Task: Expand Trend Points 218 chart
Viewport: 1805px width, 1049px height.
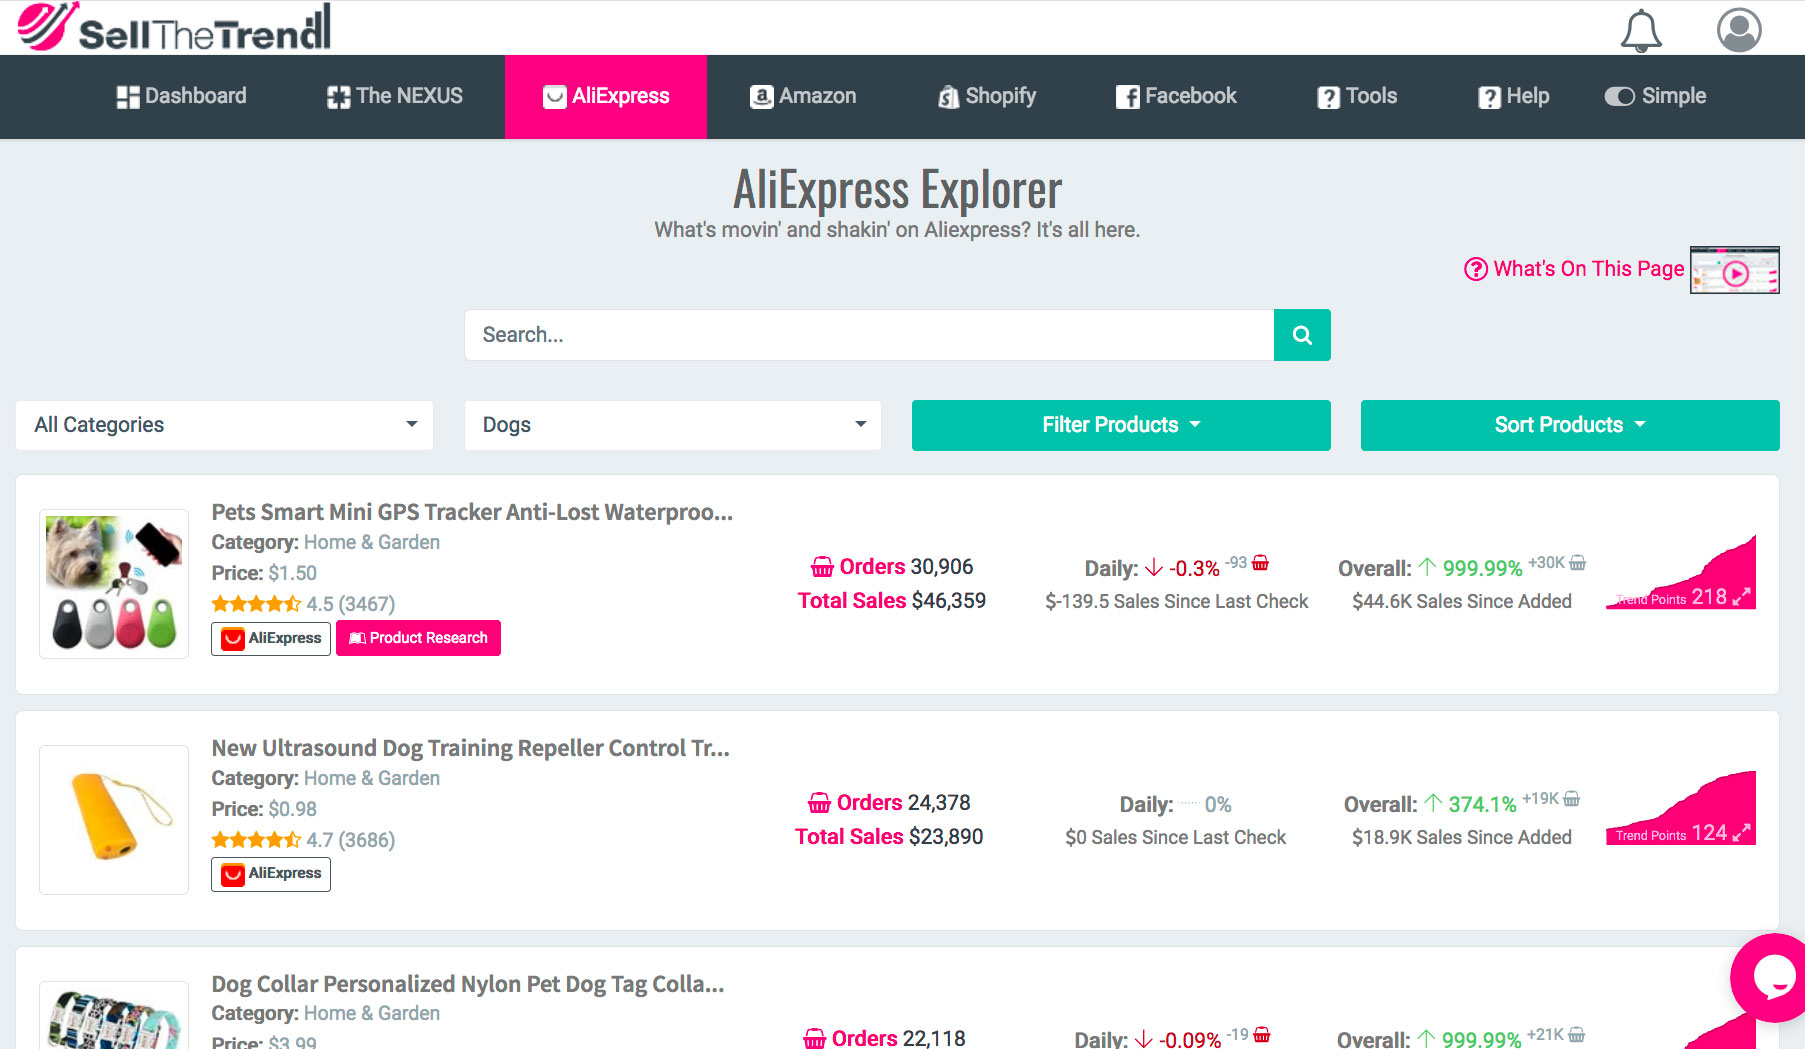Action: (1741, 597)
